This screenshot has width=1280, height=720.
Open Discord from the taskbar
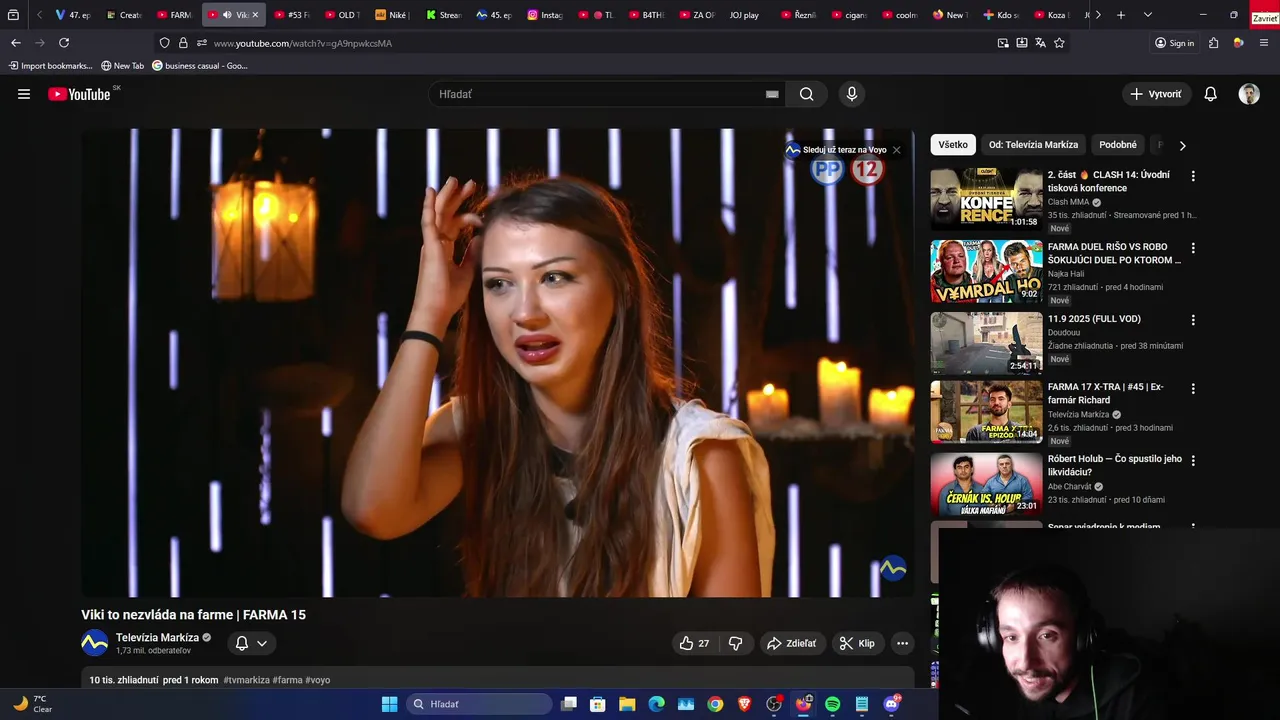(891, 704)
